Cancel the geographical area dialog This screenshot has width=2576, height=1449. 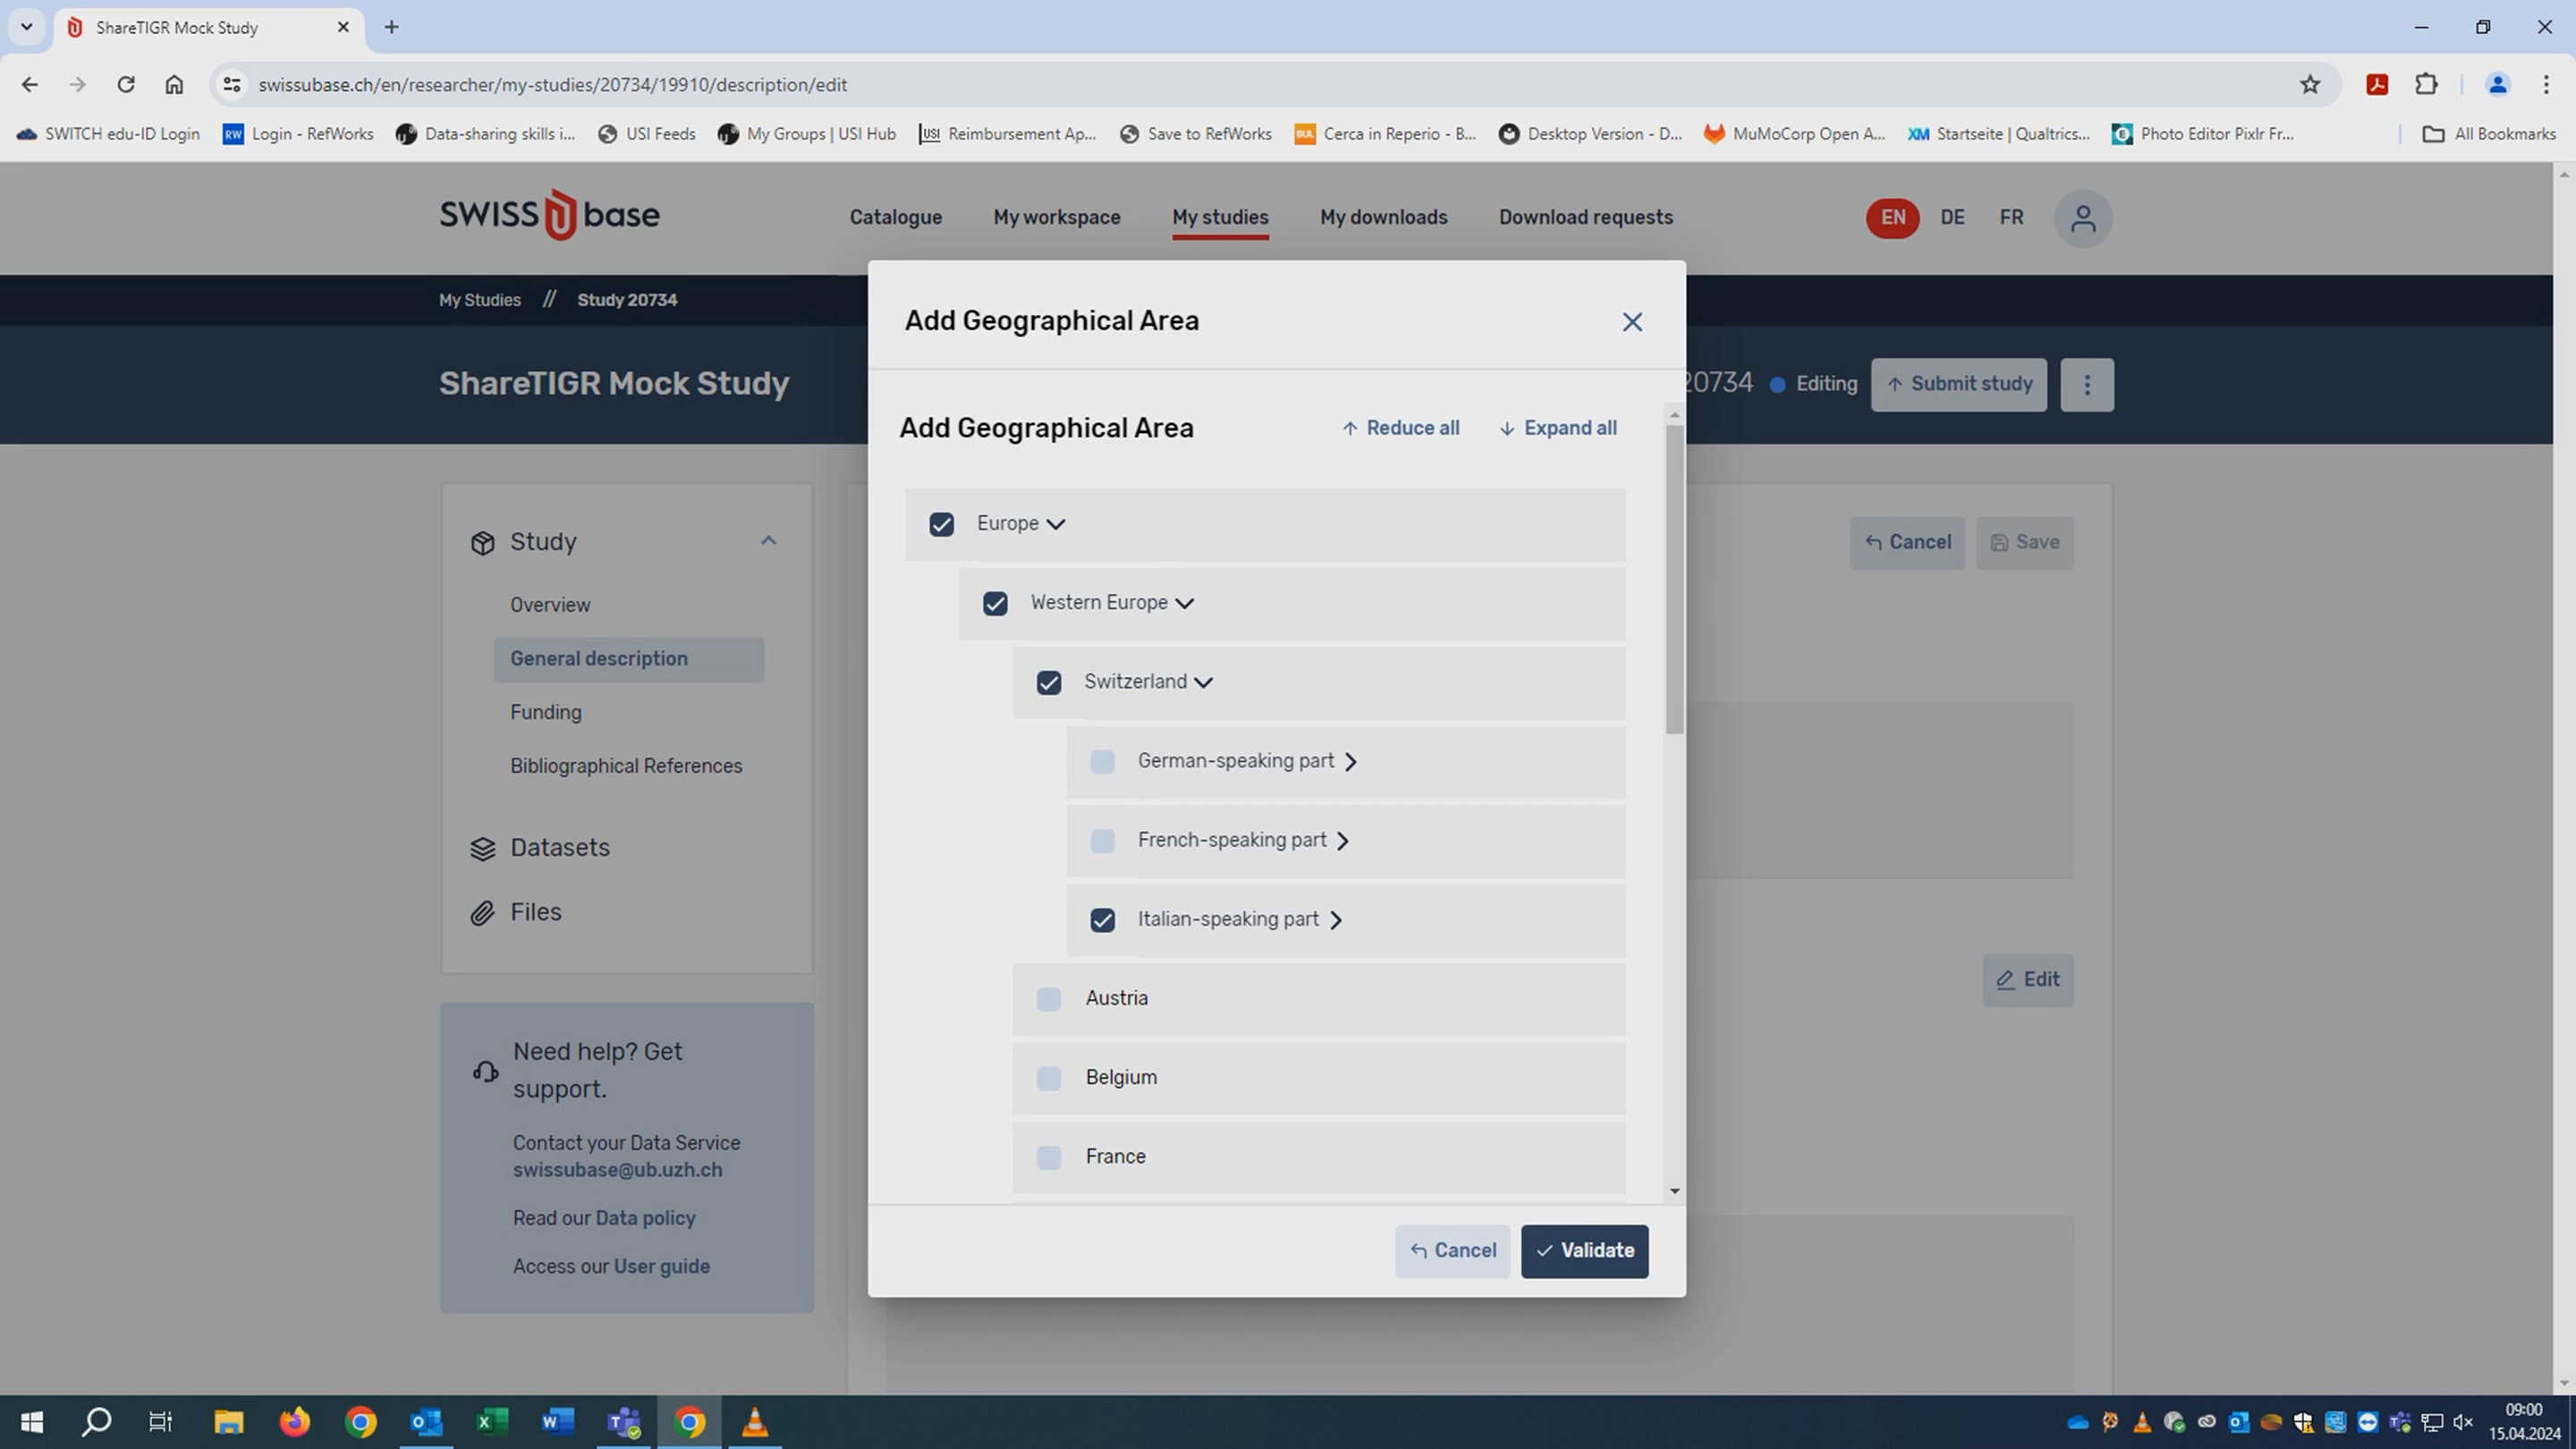pos(1452,1251)
